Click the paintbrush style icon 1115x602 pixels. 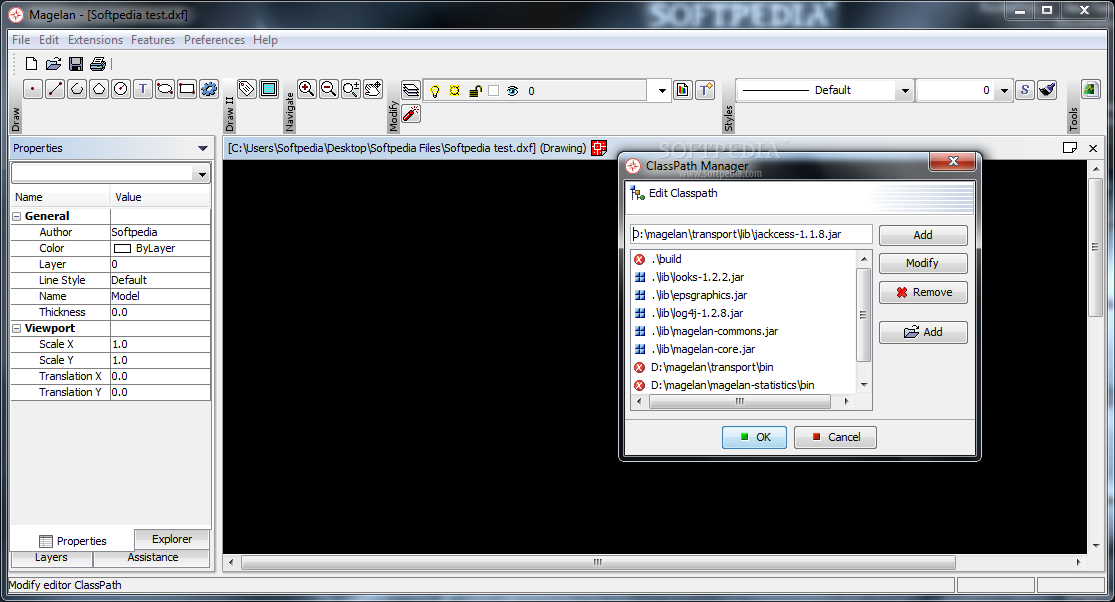[1047, 90]
